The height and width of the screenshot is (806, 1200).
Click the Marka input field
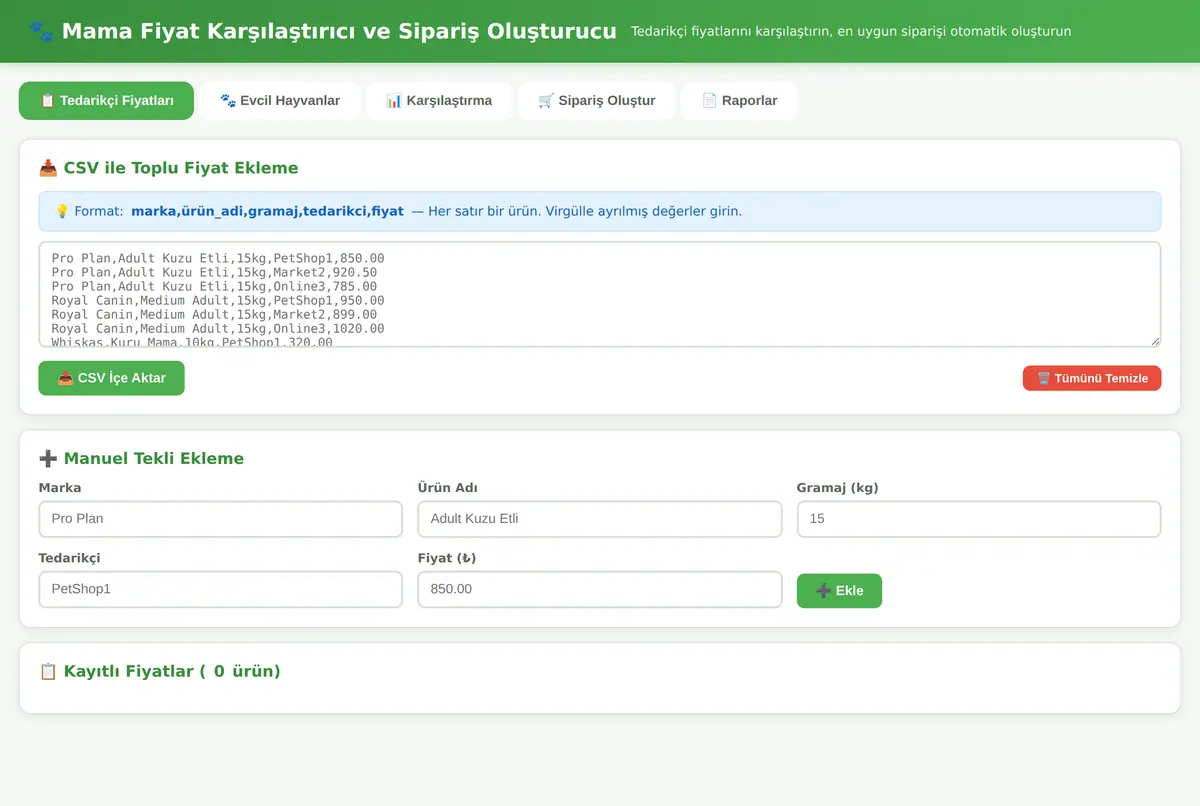point(220,519)
